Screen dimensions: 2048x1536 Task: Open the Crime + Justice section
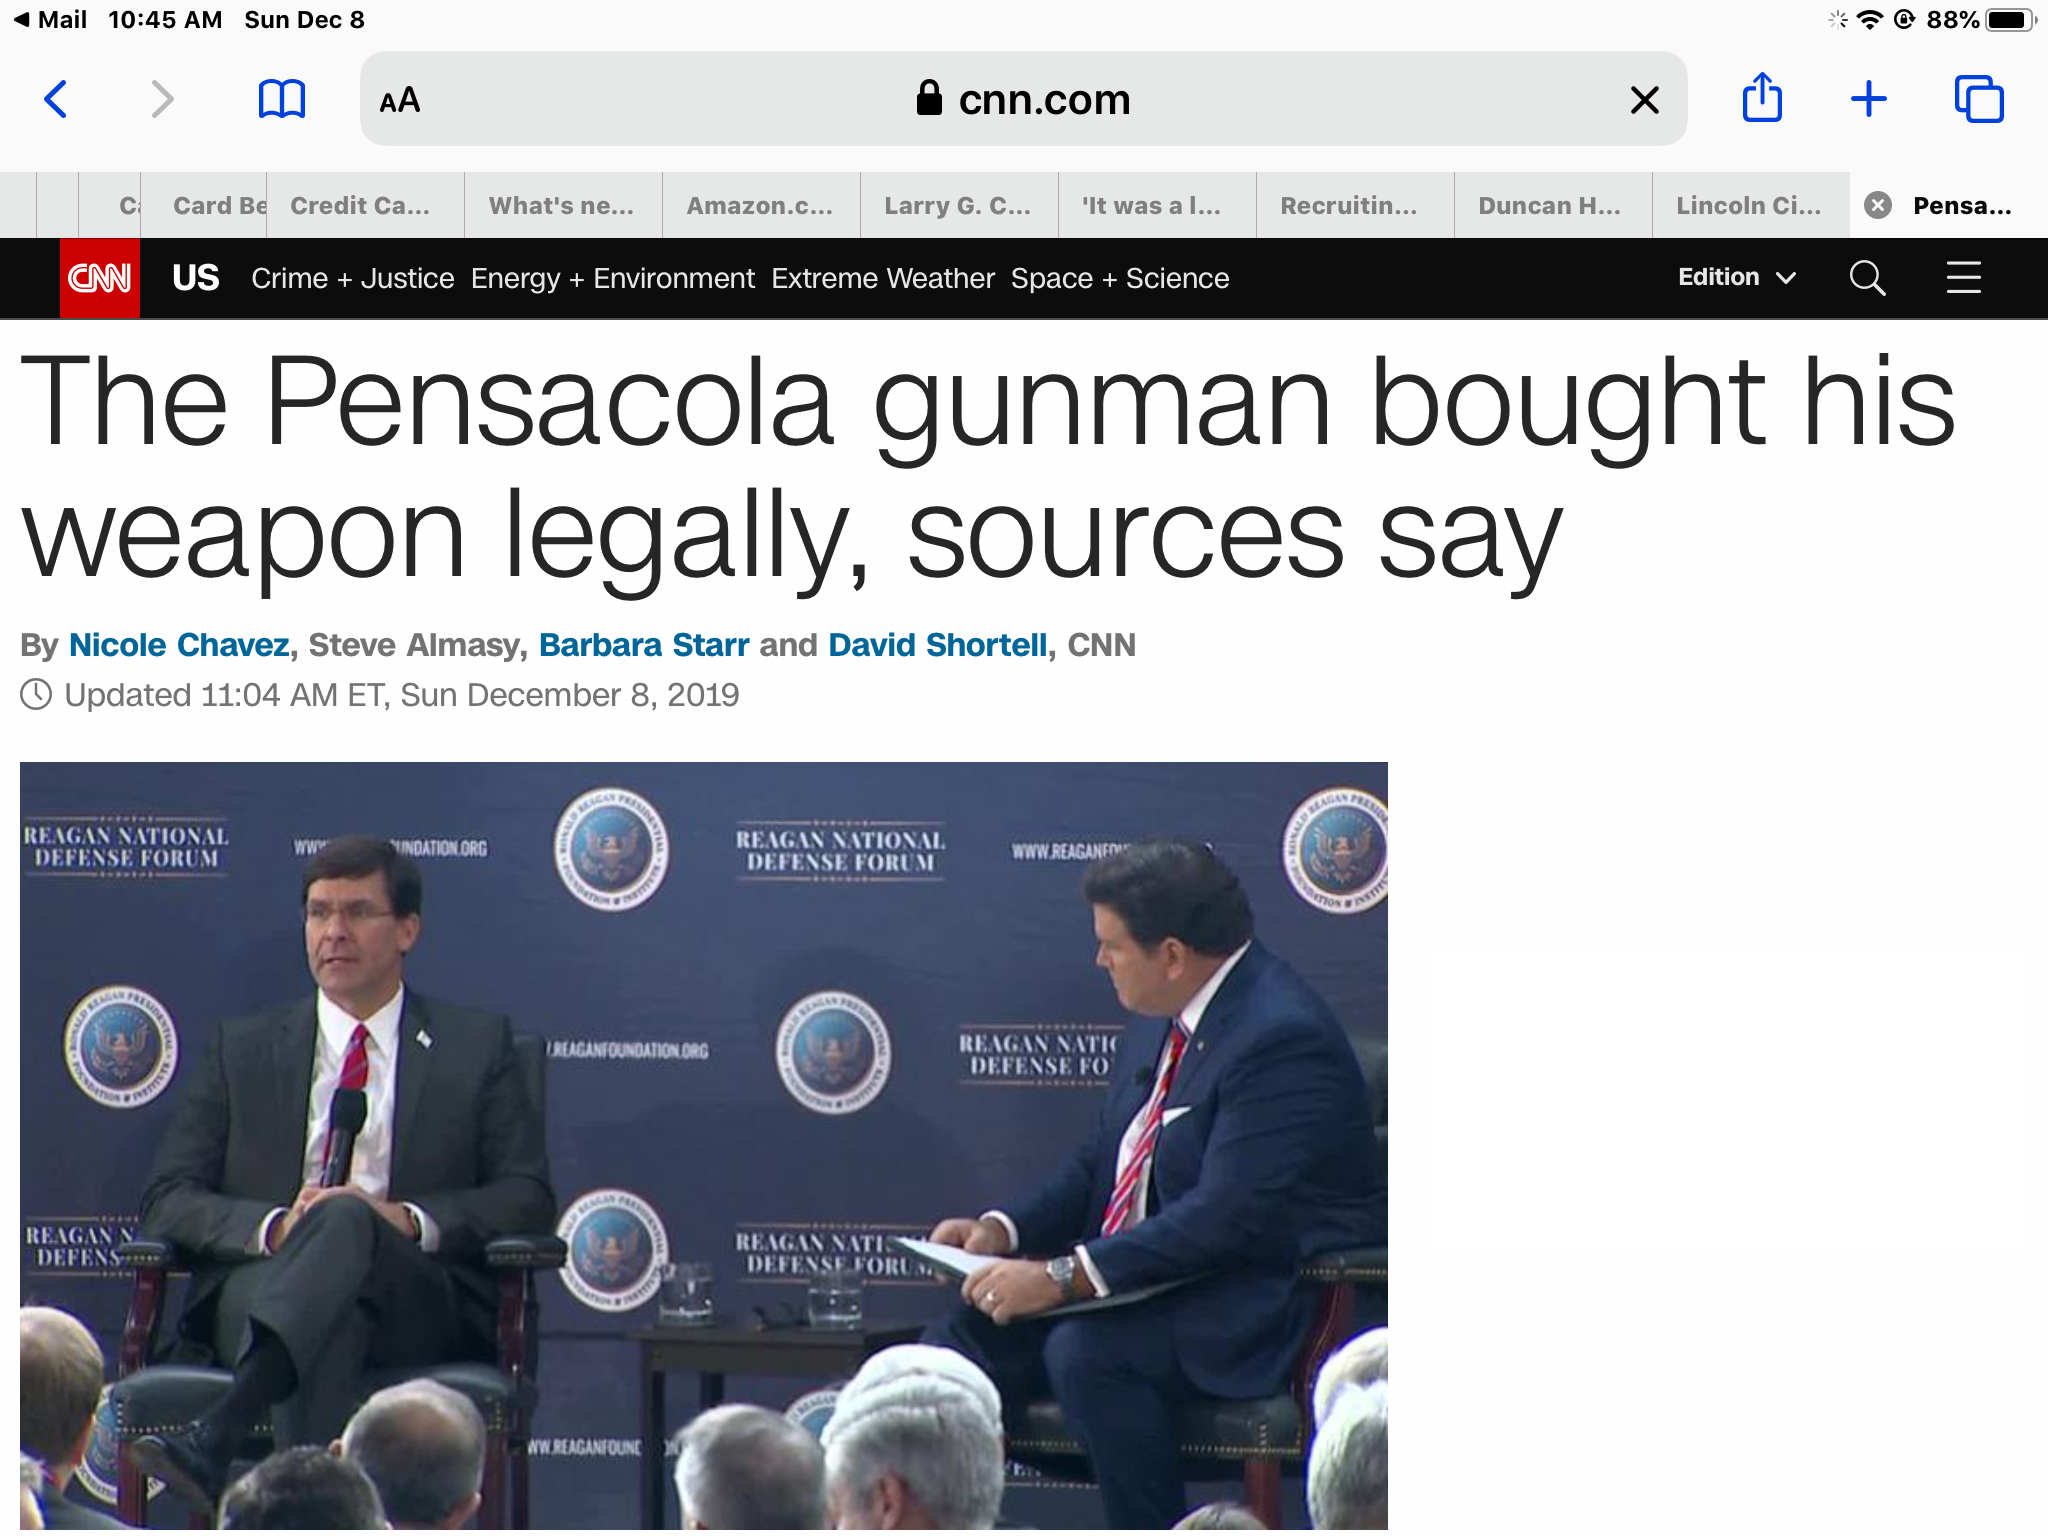click(x=353, y=278)
